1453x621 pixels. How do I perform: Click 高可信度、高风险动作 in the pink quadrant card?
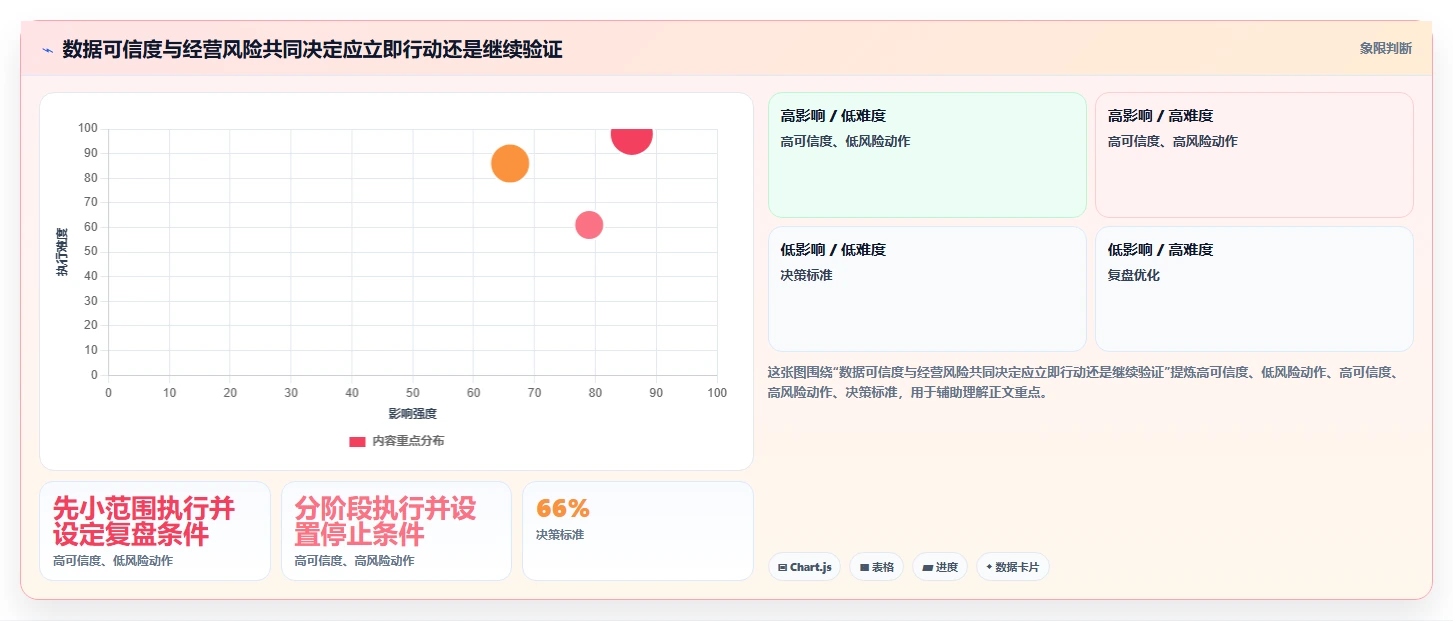click(1172, 141)
